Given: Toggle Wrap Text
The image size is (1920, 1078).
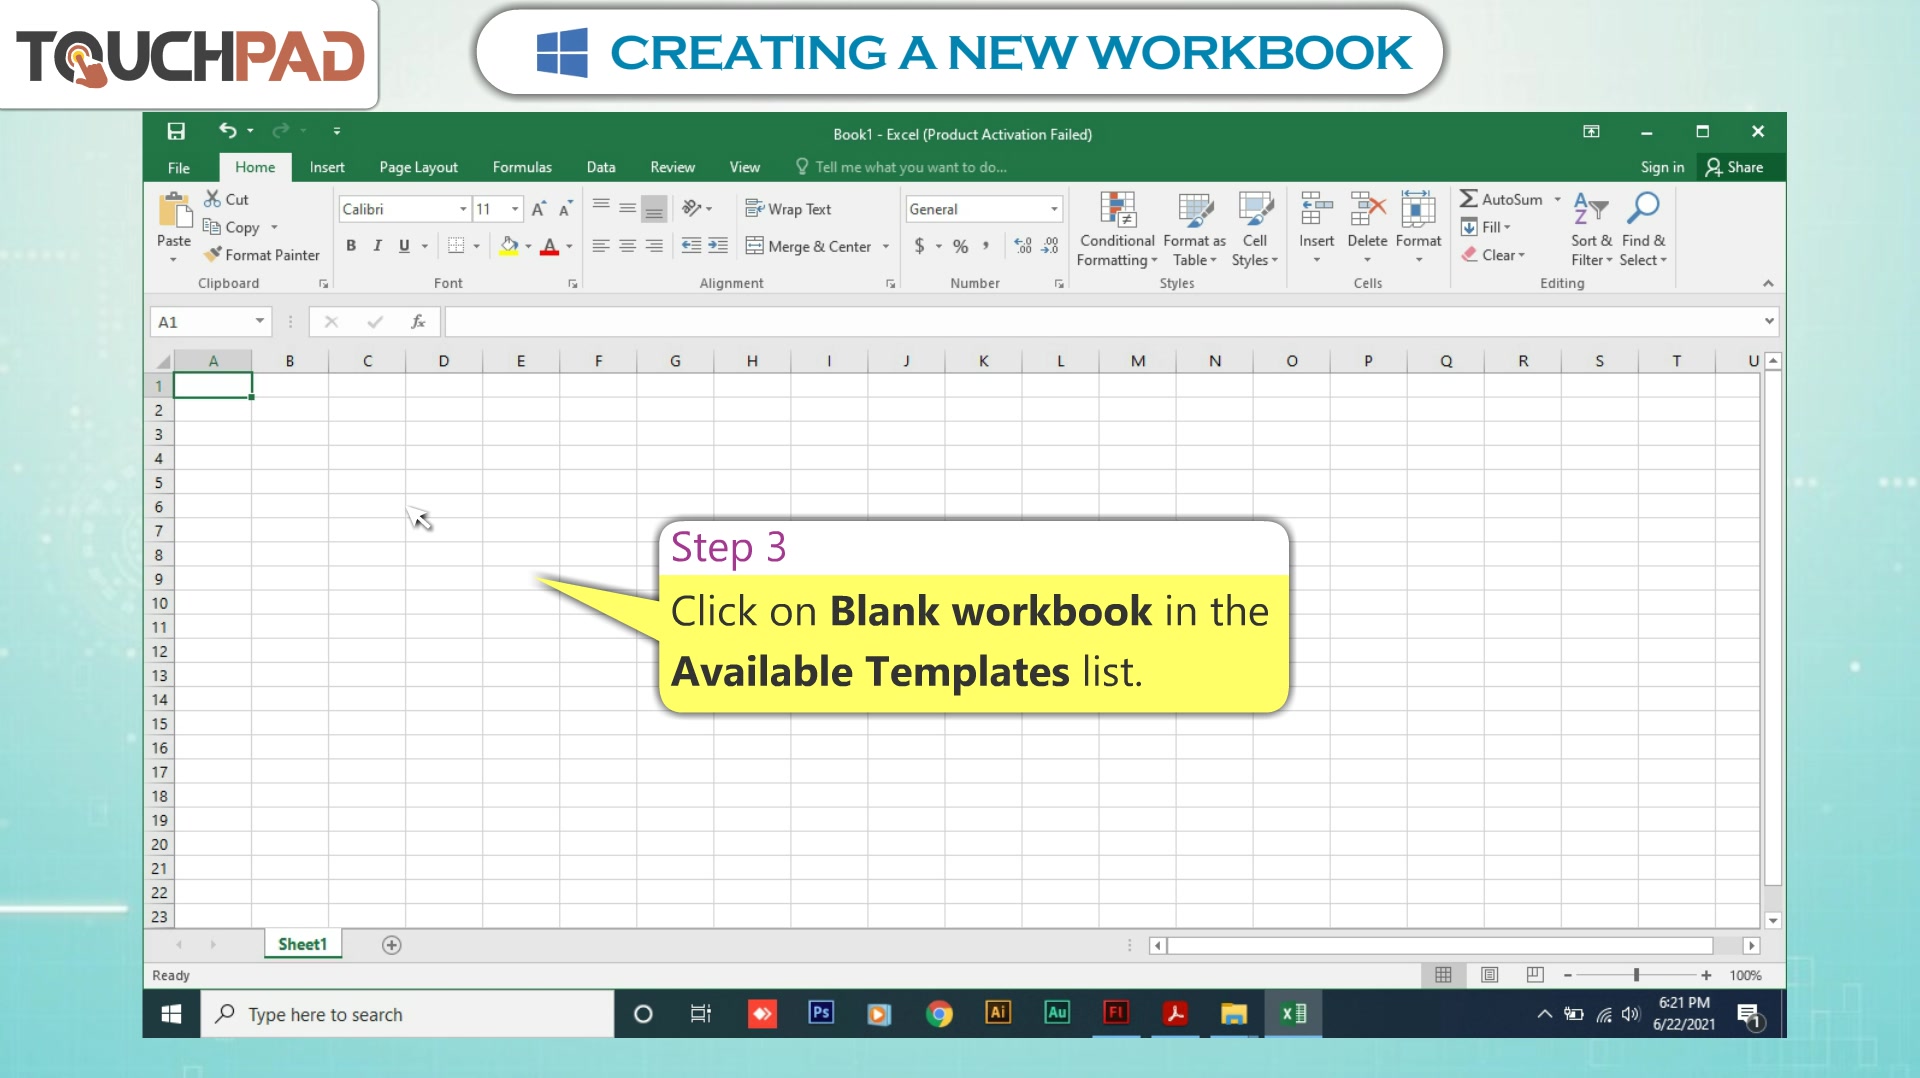Looking at the screenshot, I should [788, 209].
